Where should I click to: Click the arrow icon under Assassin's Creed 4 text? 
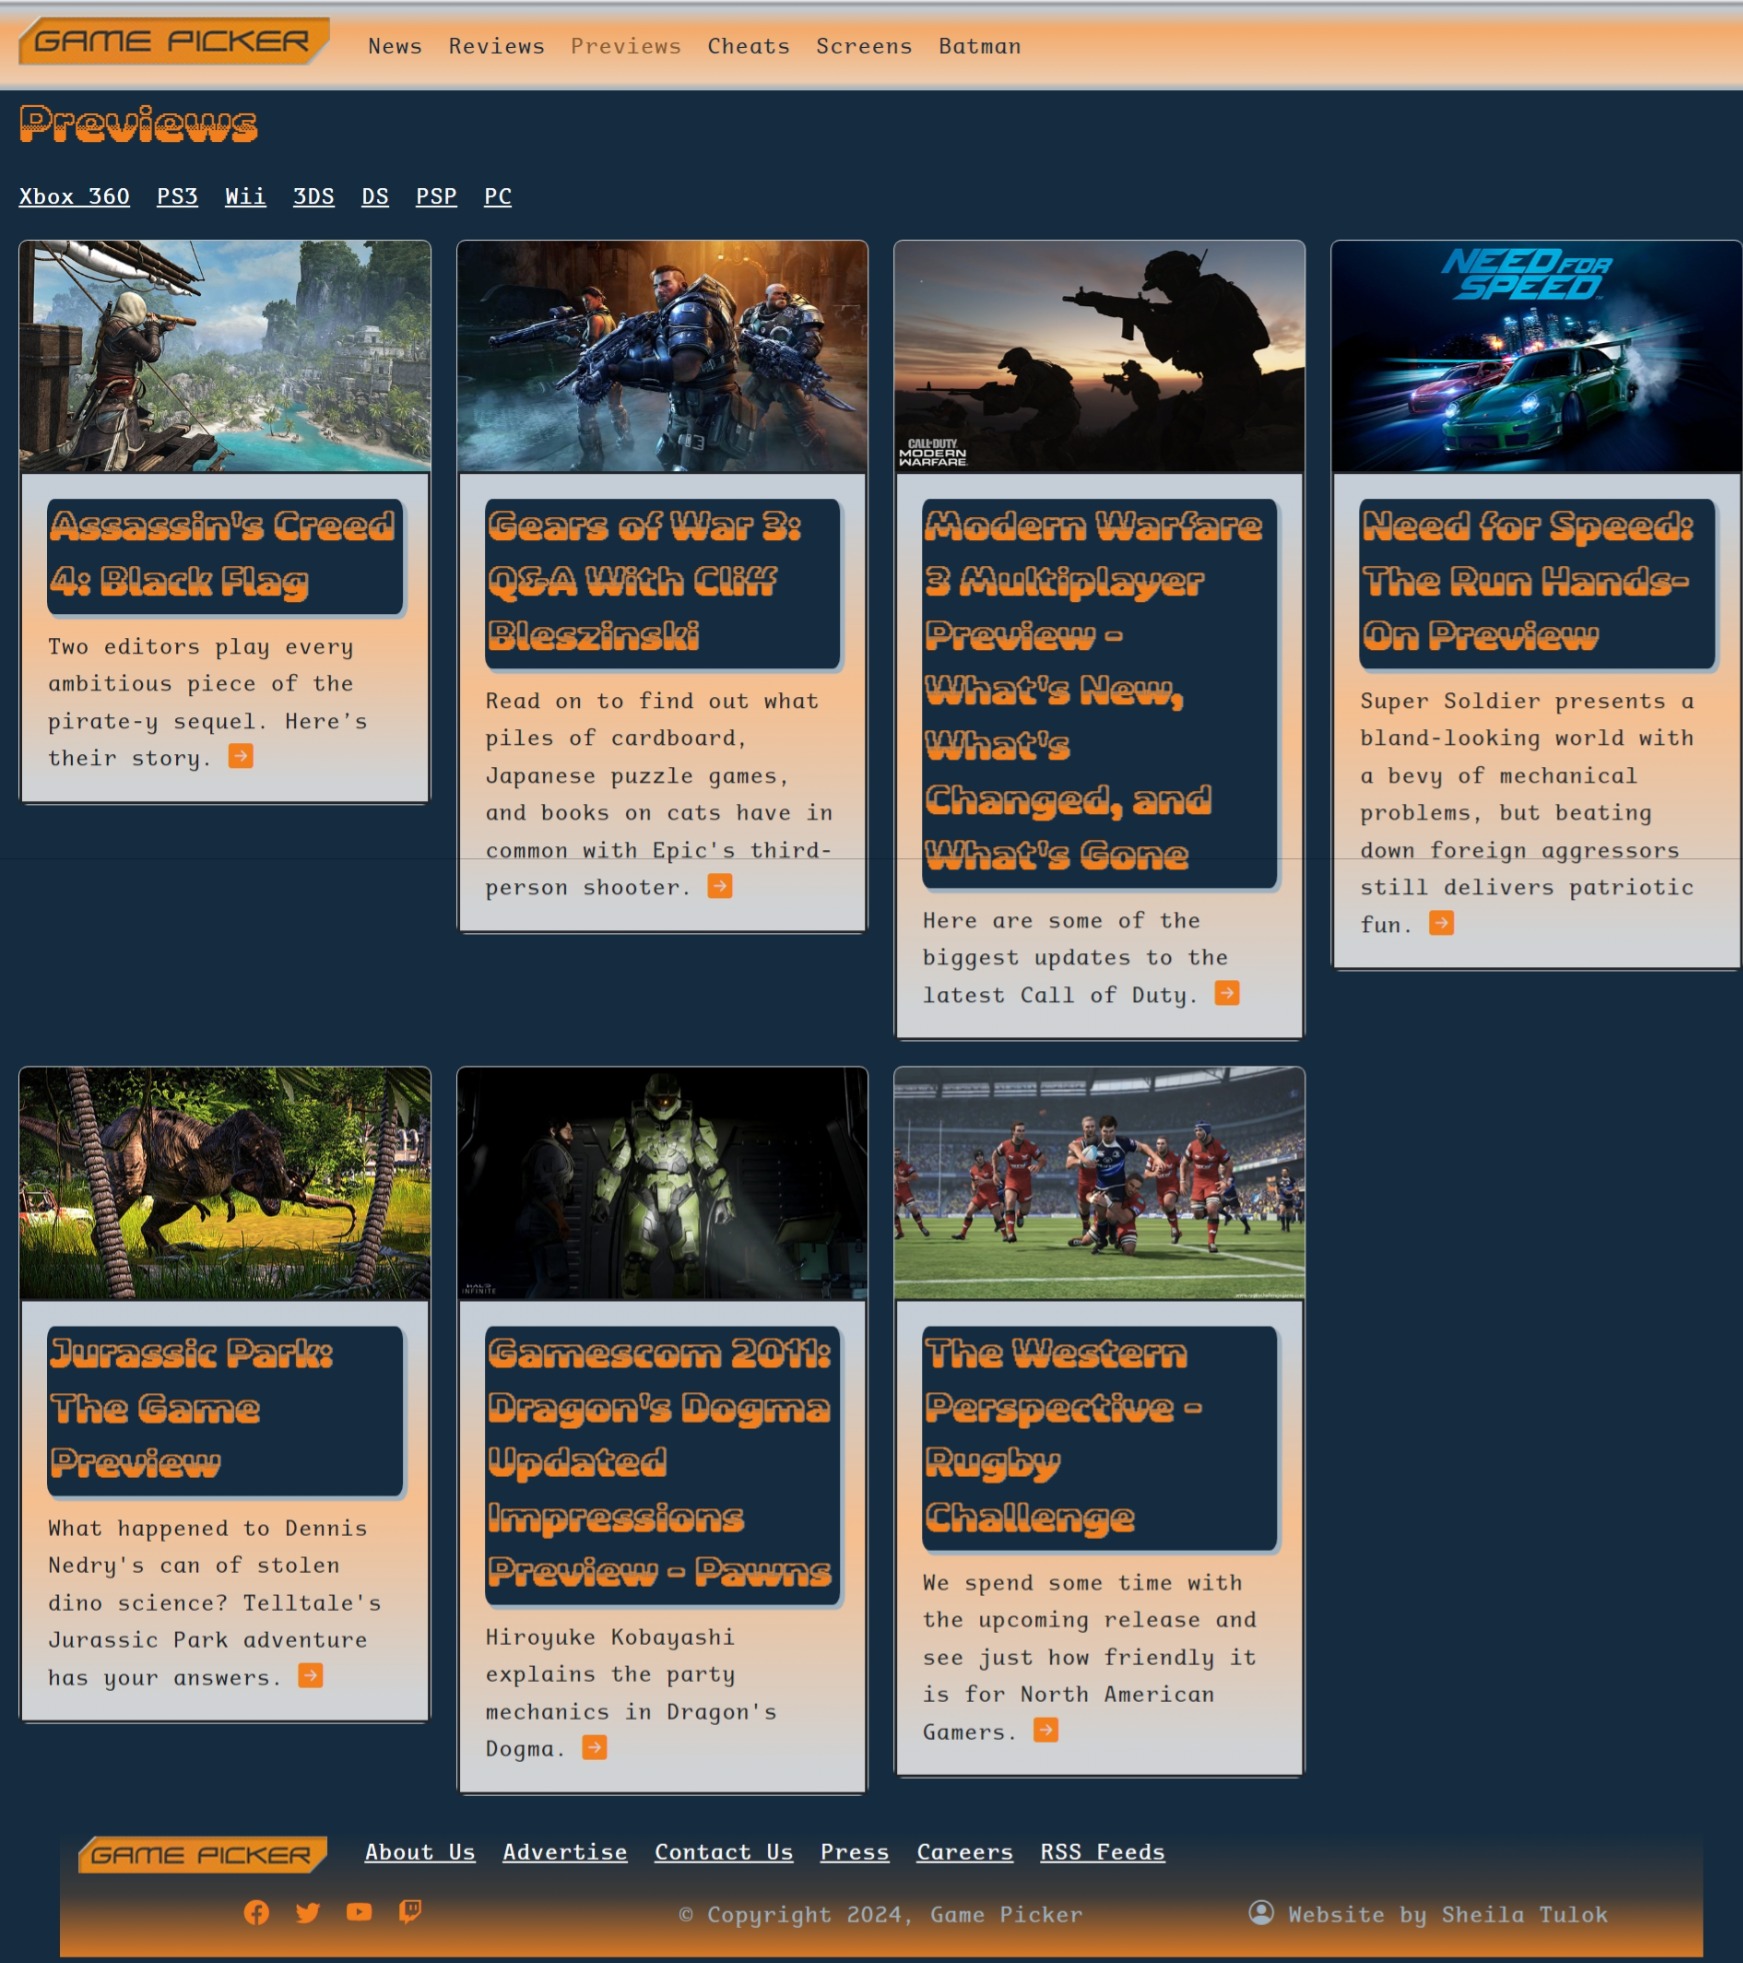240,756
